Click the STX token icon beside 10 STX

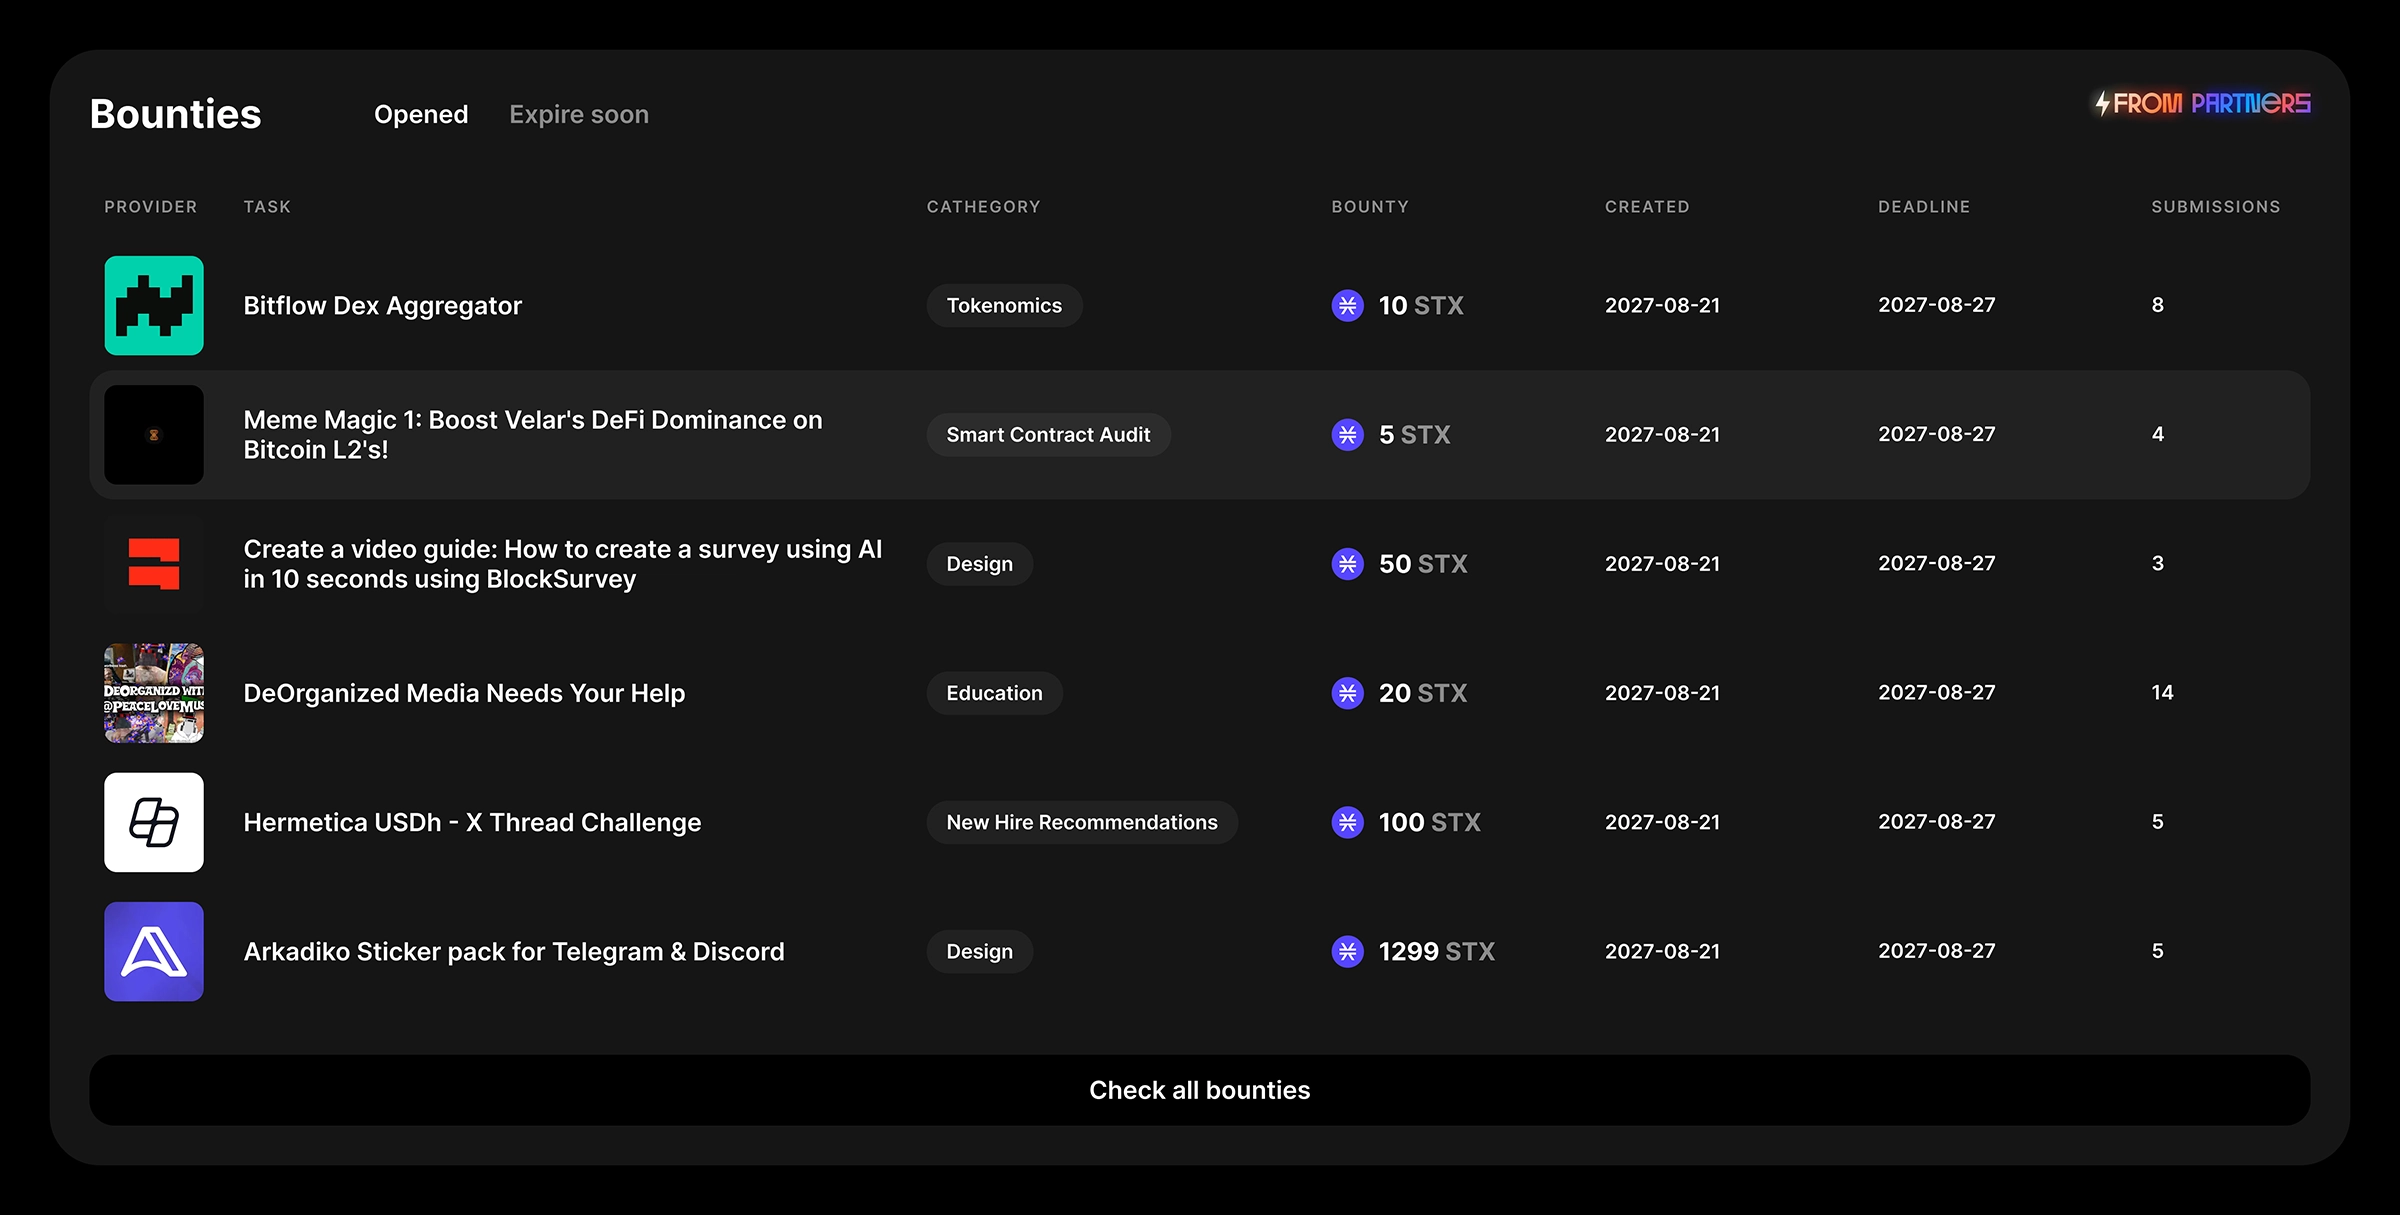pyautogui.click(x=1347, y=305)
